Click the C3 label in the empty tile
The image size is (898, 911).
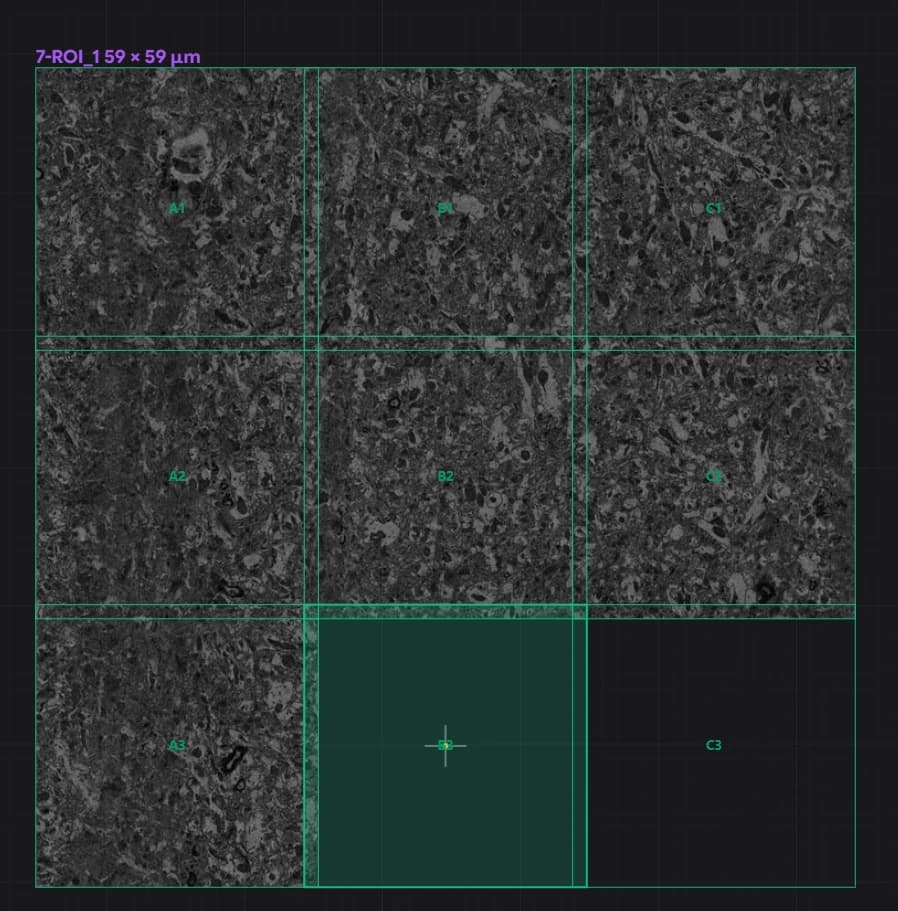point(712,745)
